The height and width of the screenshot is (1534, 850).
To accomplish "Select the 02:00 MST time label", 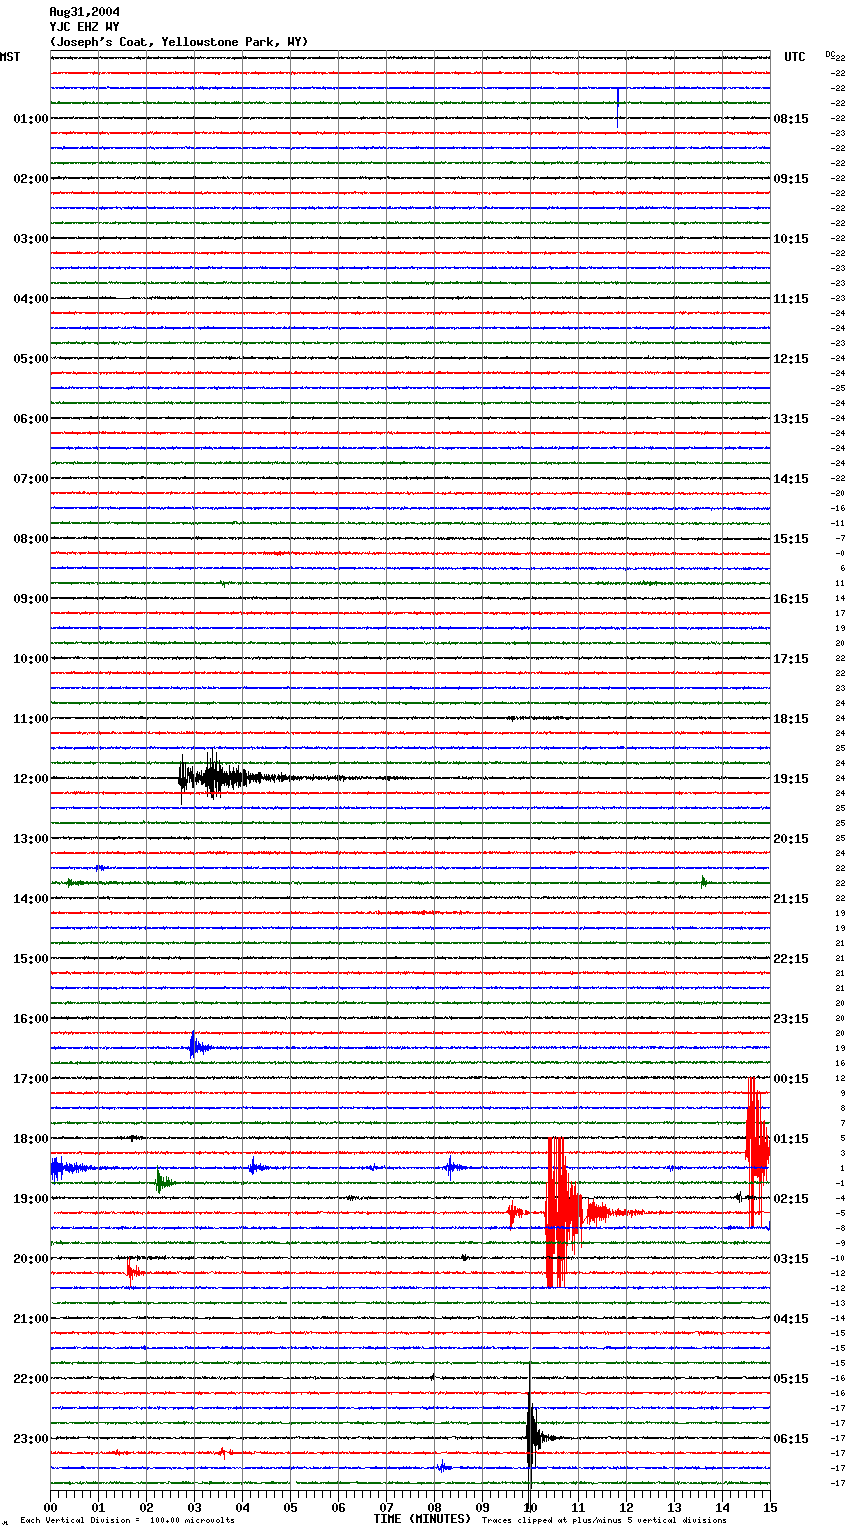I will (x=31, y=178).
